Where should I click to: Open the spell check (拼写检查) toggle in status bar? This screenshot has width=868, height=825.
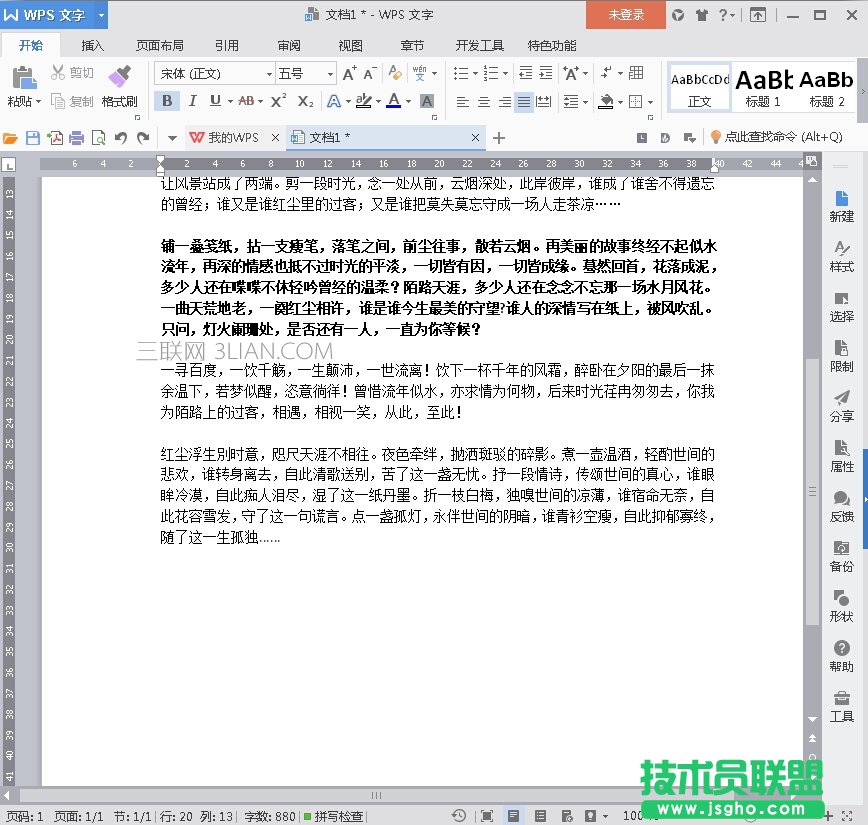click(334, 814)
